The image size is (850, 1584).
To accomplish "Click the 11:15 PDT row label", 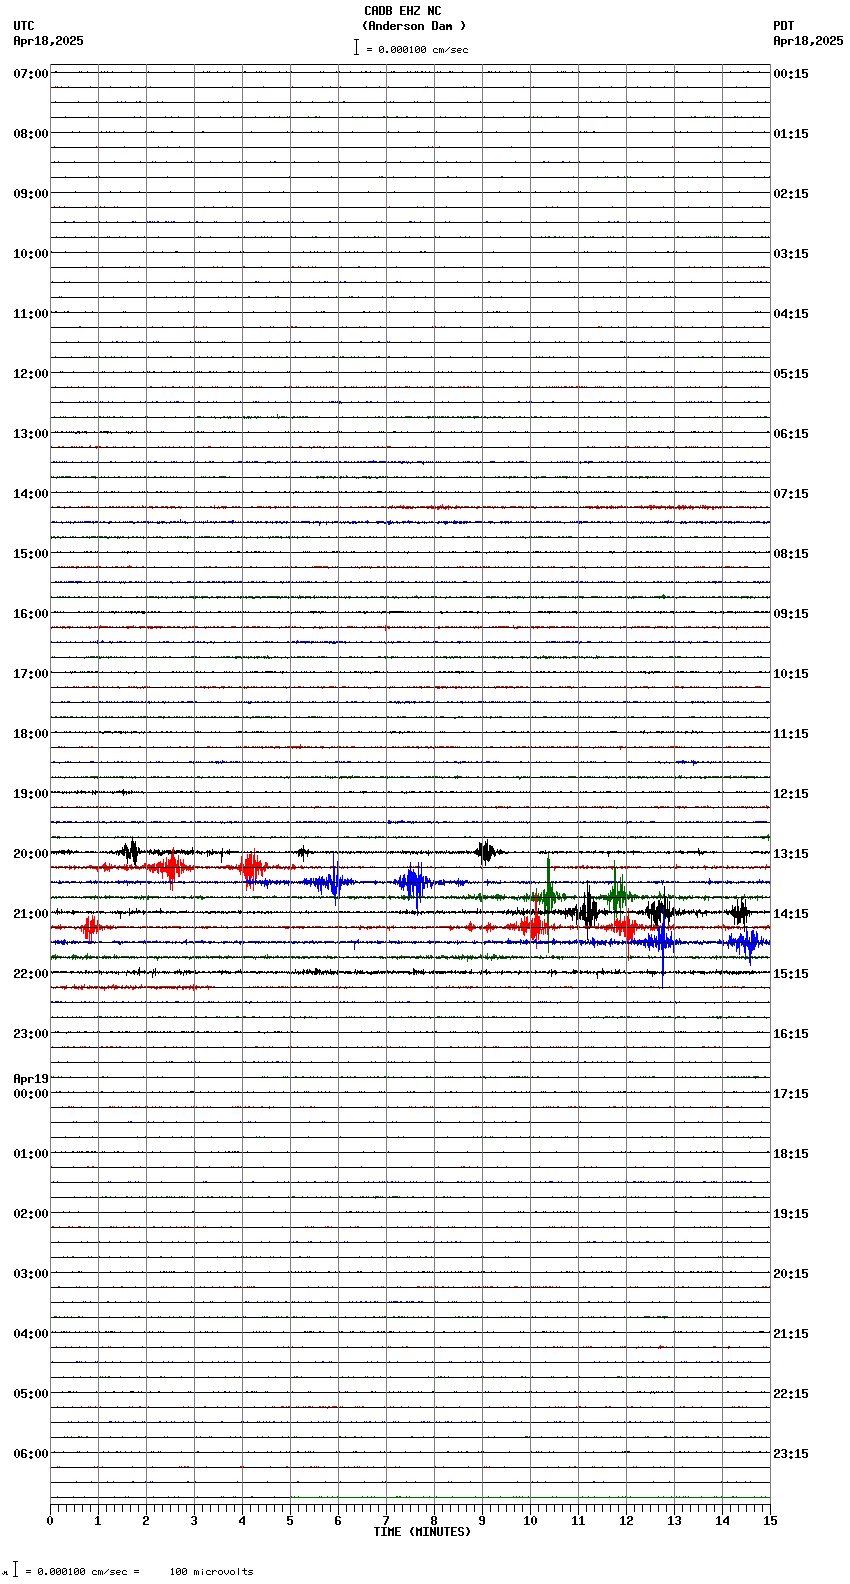I will [791, 734].
